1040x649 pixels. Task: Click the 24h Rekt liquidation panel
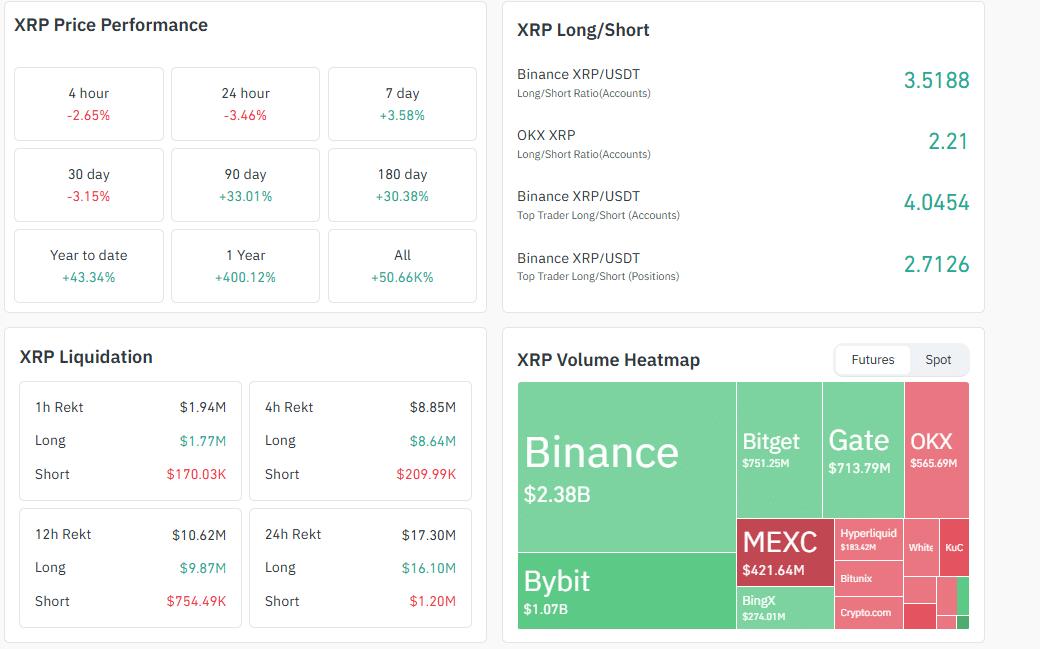pos(360,568)
